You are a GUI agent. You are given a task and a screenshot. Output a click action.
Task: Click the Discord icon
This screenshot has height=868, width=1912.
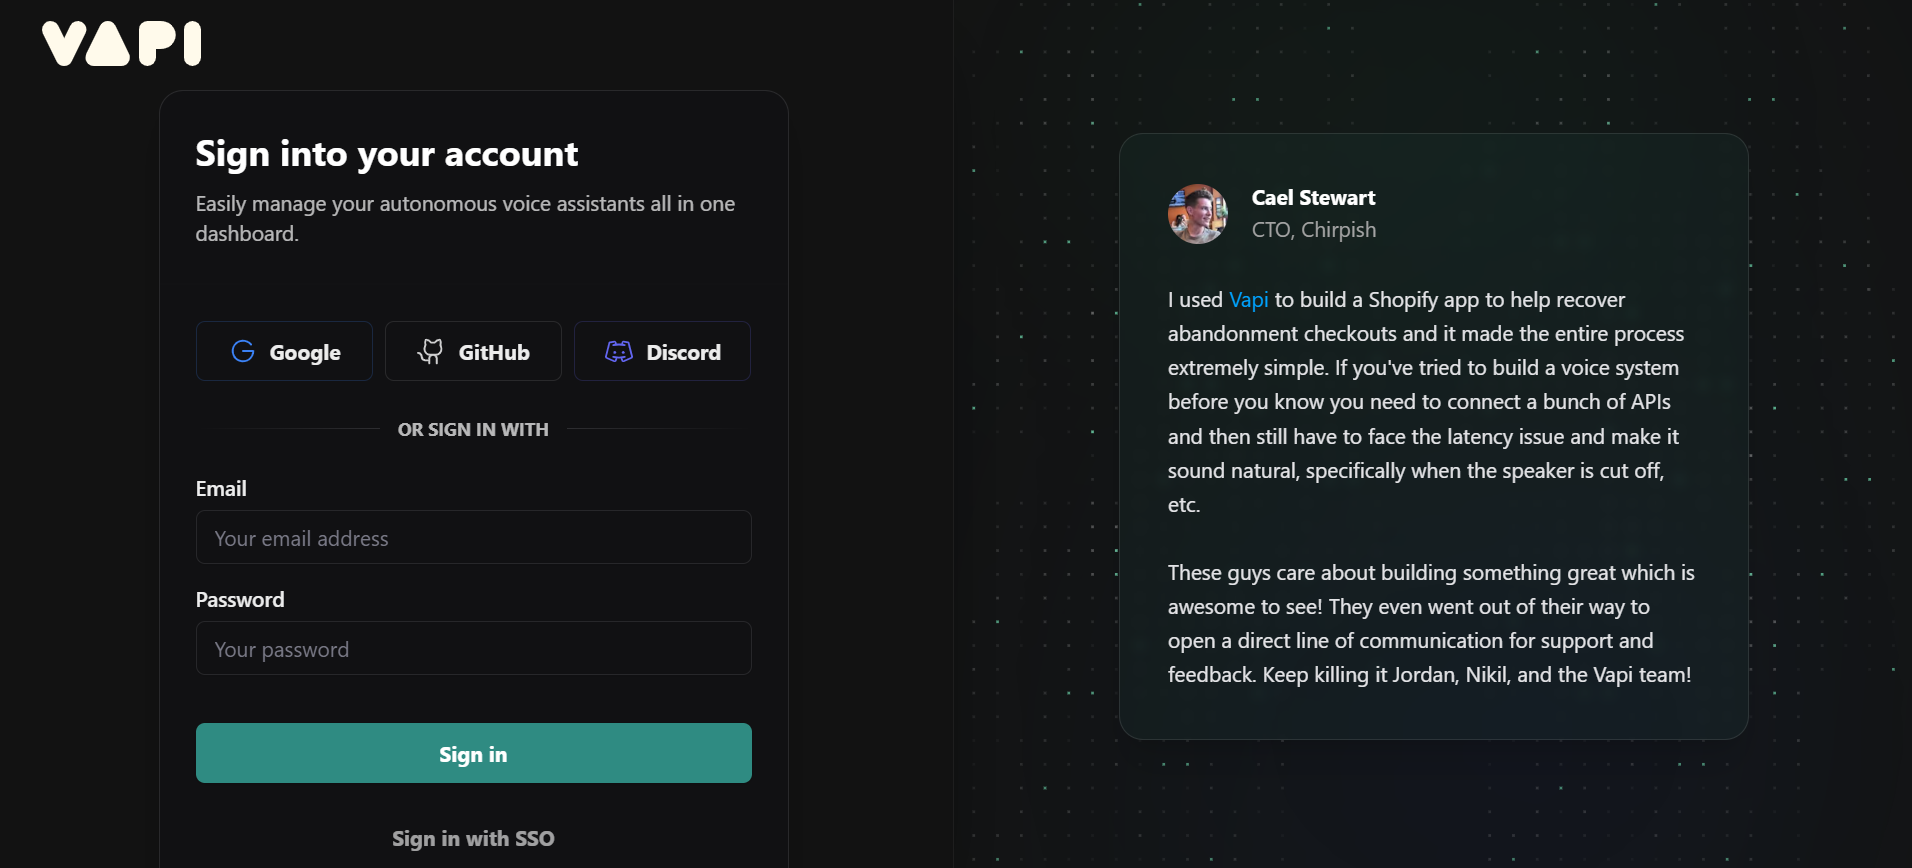pos(618,351)
